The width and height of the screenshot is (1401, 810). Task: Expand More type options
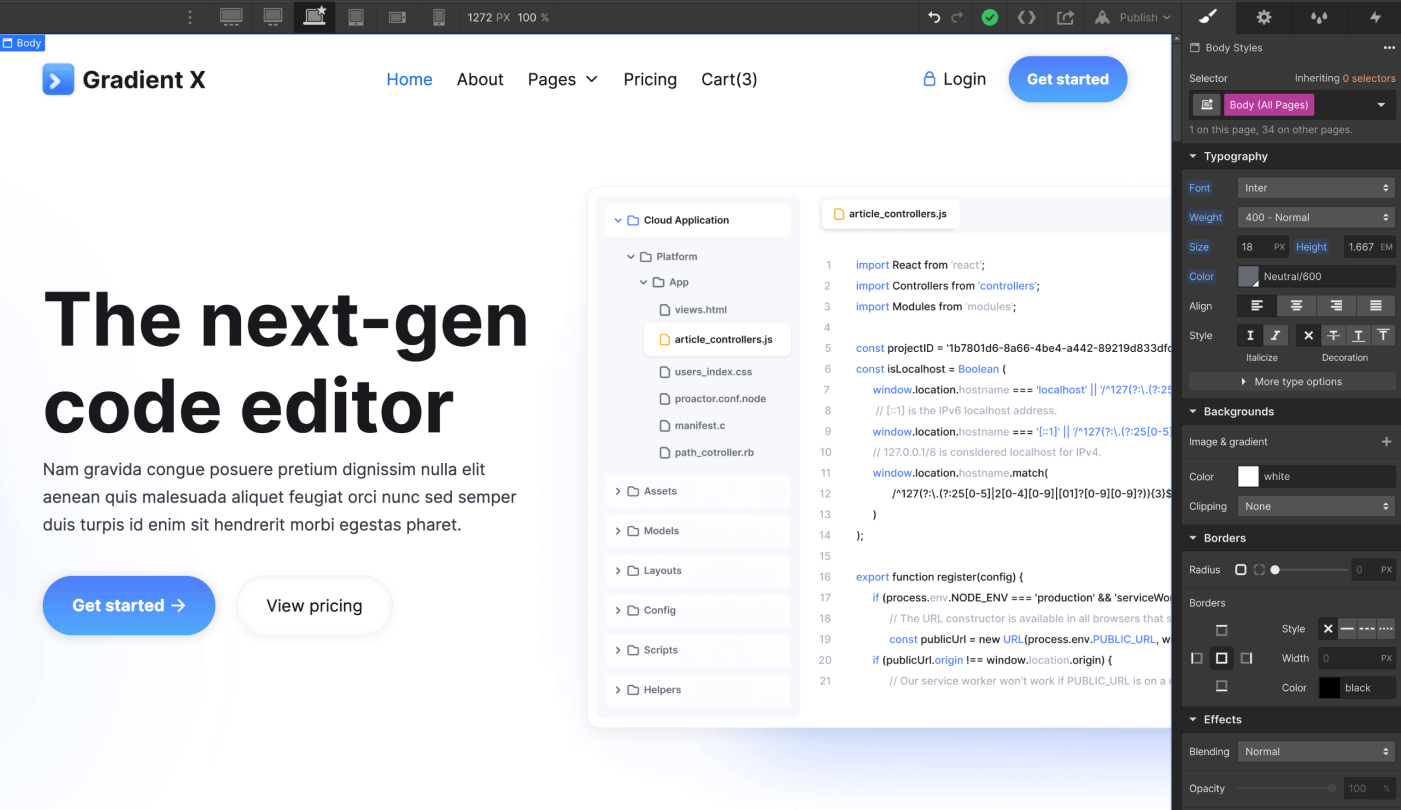click(1292, 381)
